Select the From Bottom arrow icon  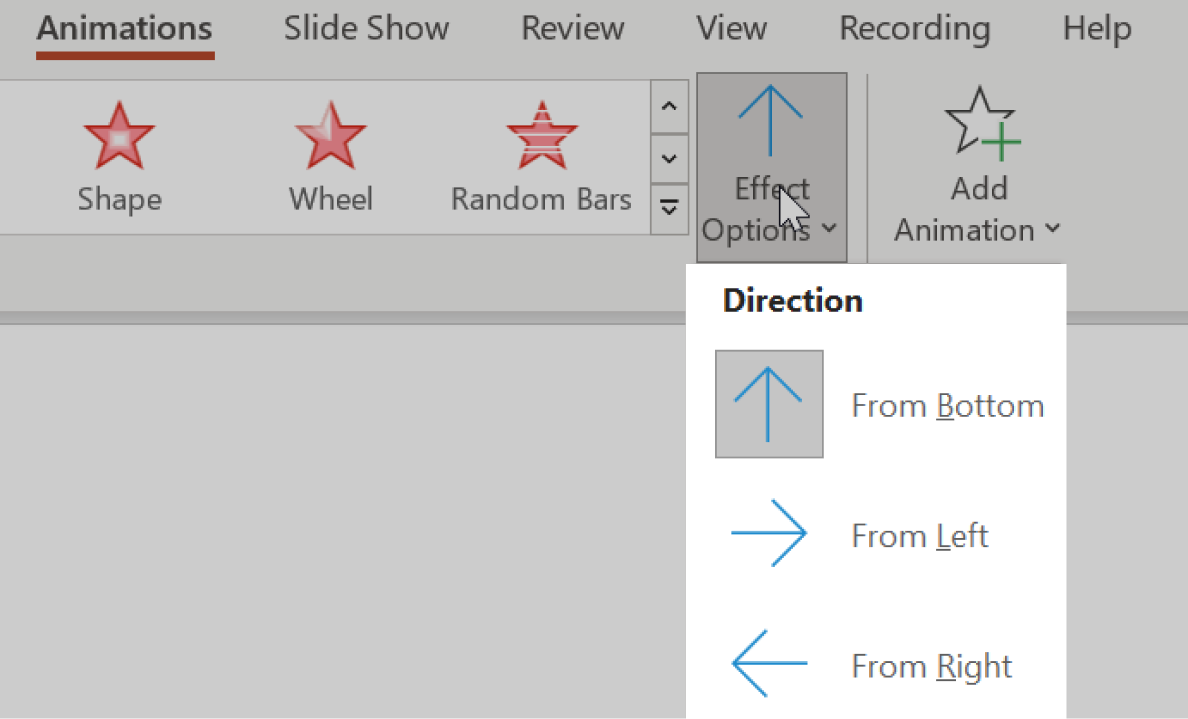[x=768, y=404]
